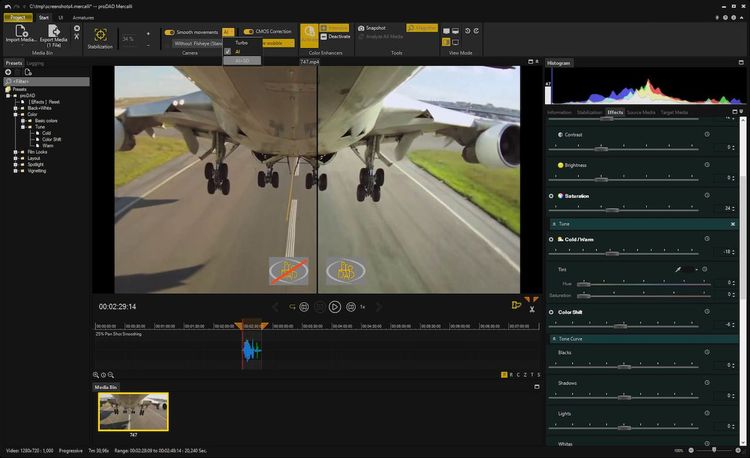Click the Import Media icon
This screenshot has height=458, width=750.
(x=20, y=32)
